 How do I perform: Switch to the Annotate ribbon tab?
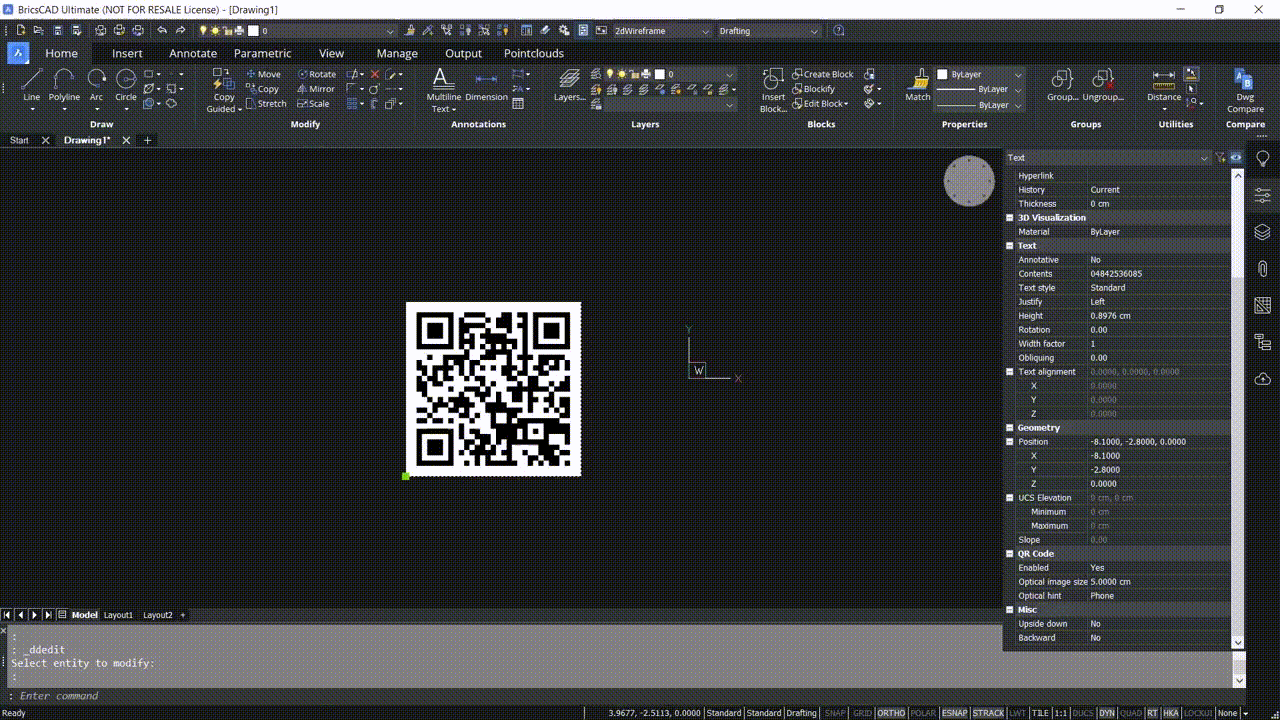pos(193,53)
